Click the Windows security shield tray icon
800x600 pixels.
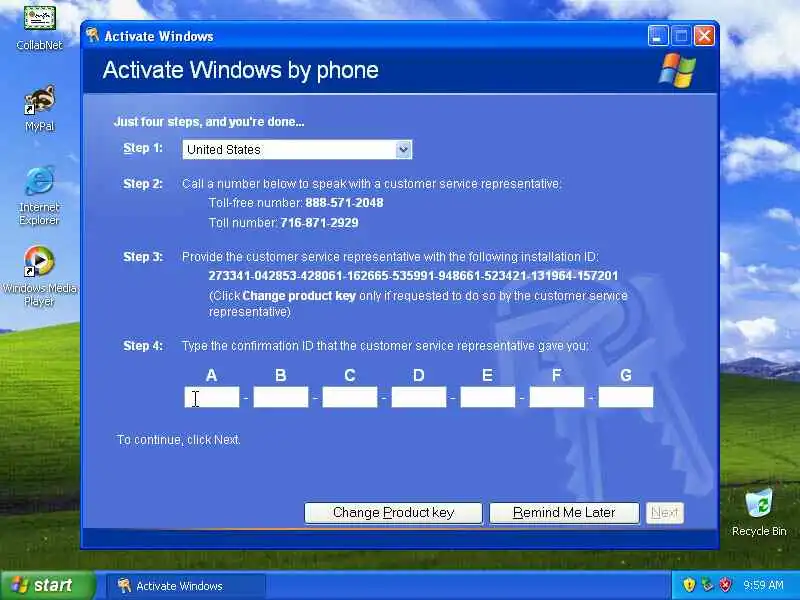[689, 585]
